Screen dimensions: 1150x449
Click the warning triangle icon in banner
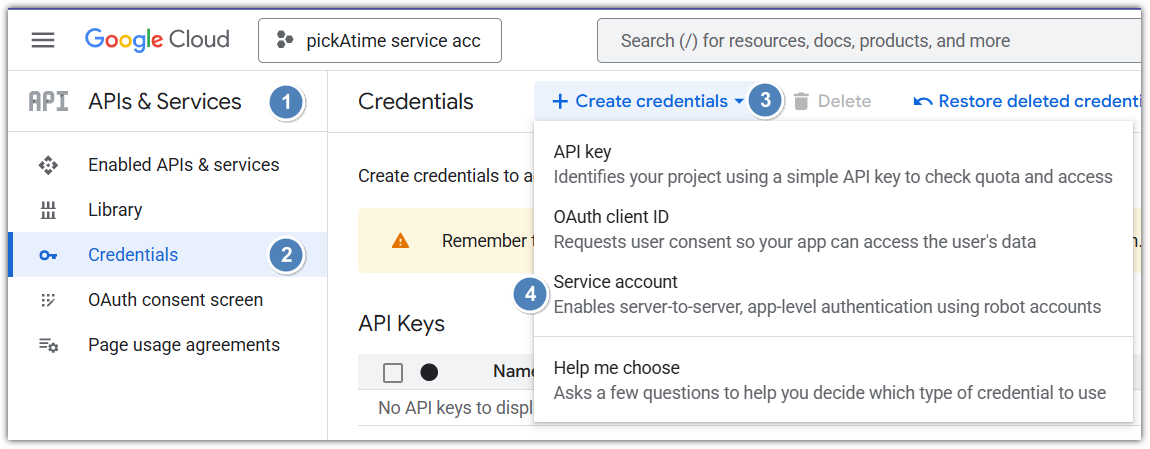pos(400,241)
